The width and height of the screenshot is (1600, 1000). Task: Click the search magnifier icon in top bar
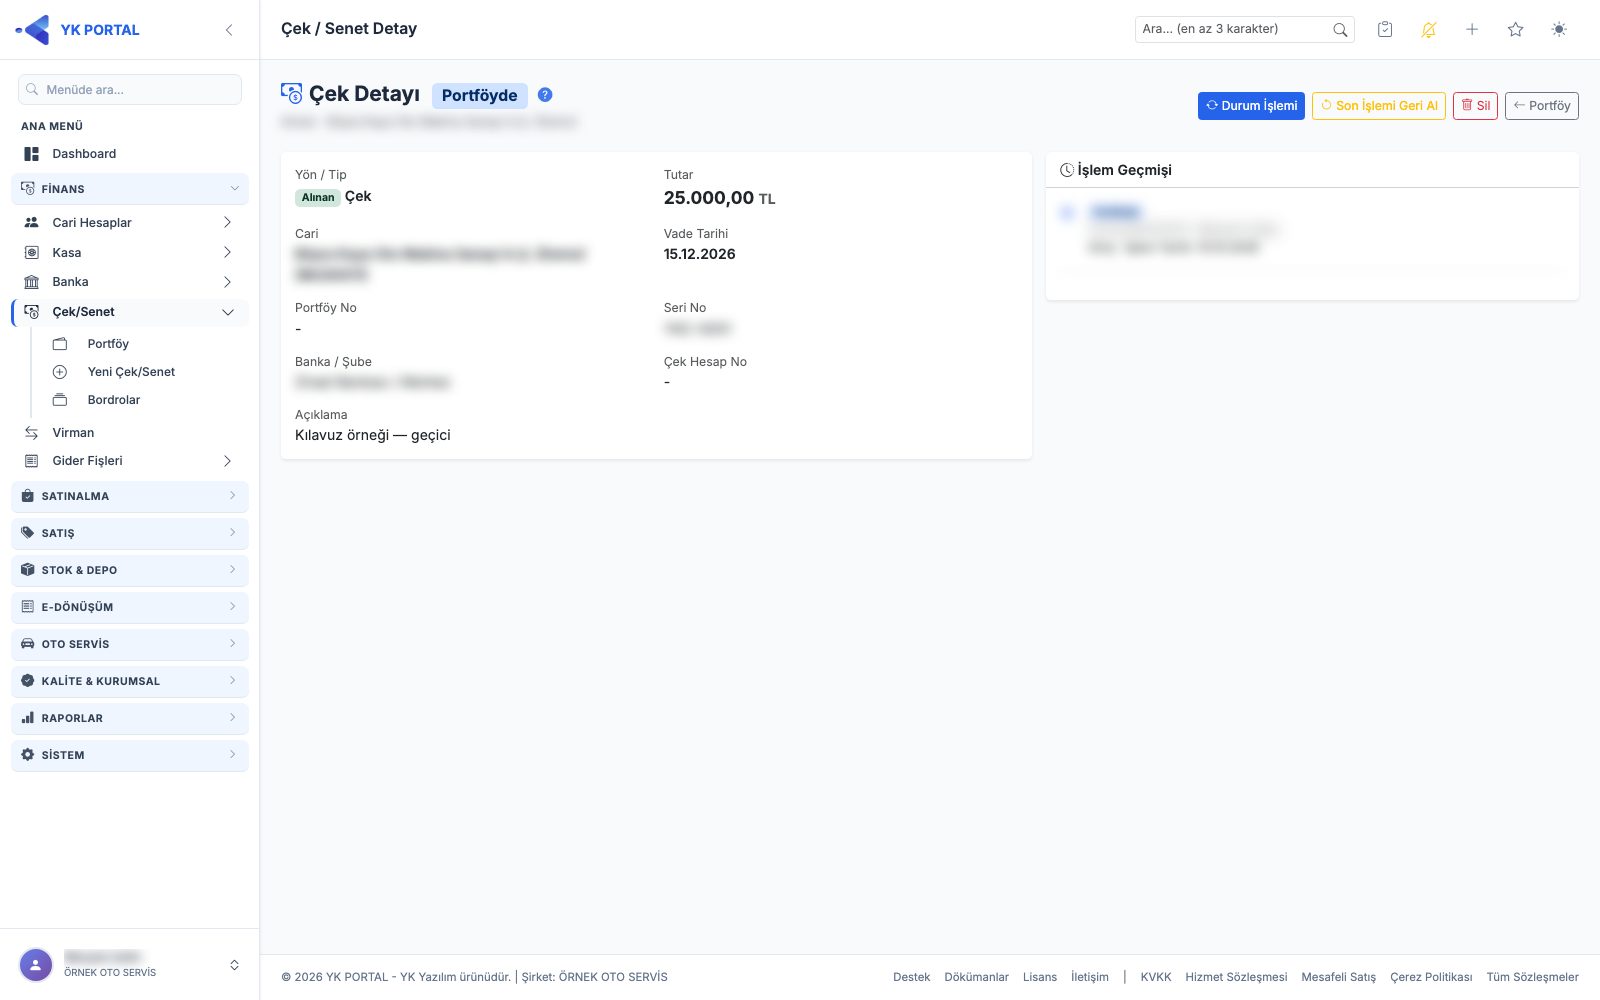click(1340, 30)
